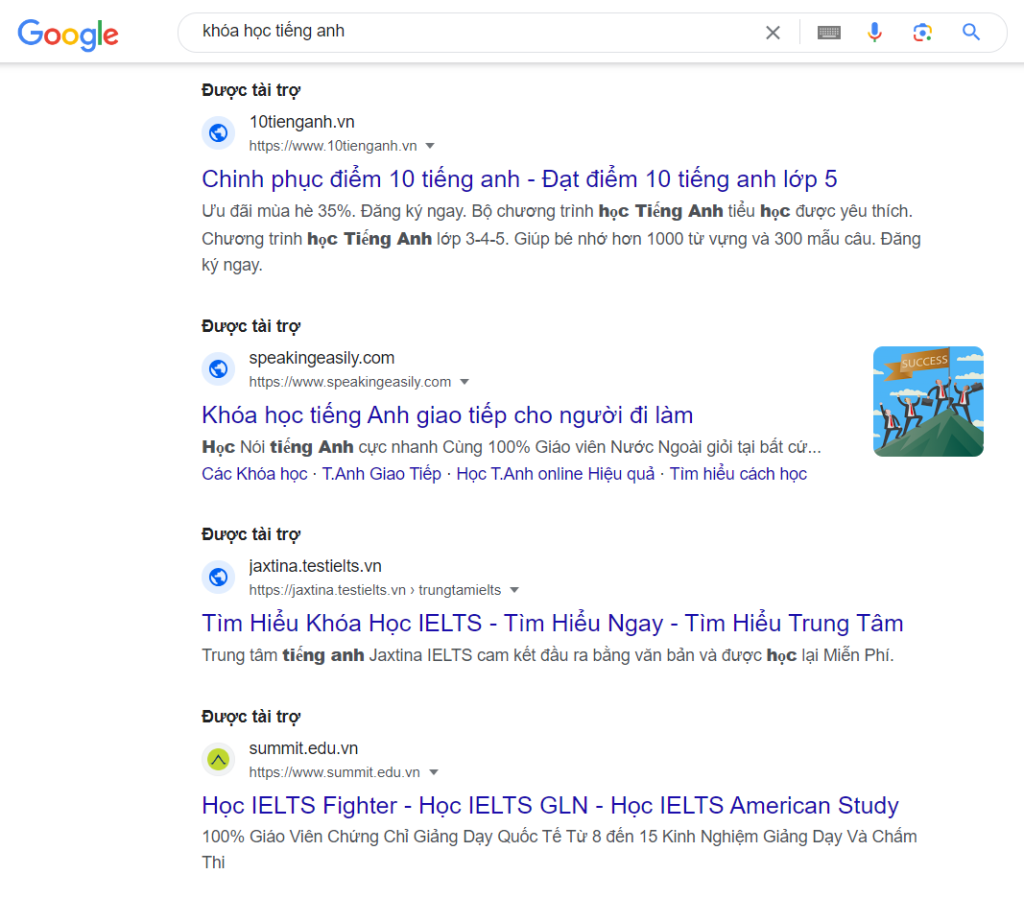Open the virtual keyboard icon
Screen dimensions: 1024x898
coord(829,32)
